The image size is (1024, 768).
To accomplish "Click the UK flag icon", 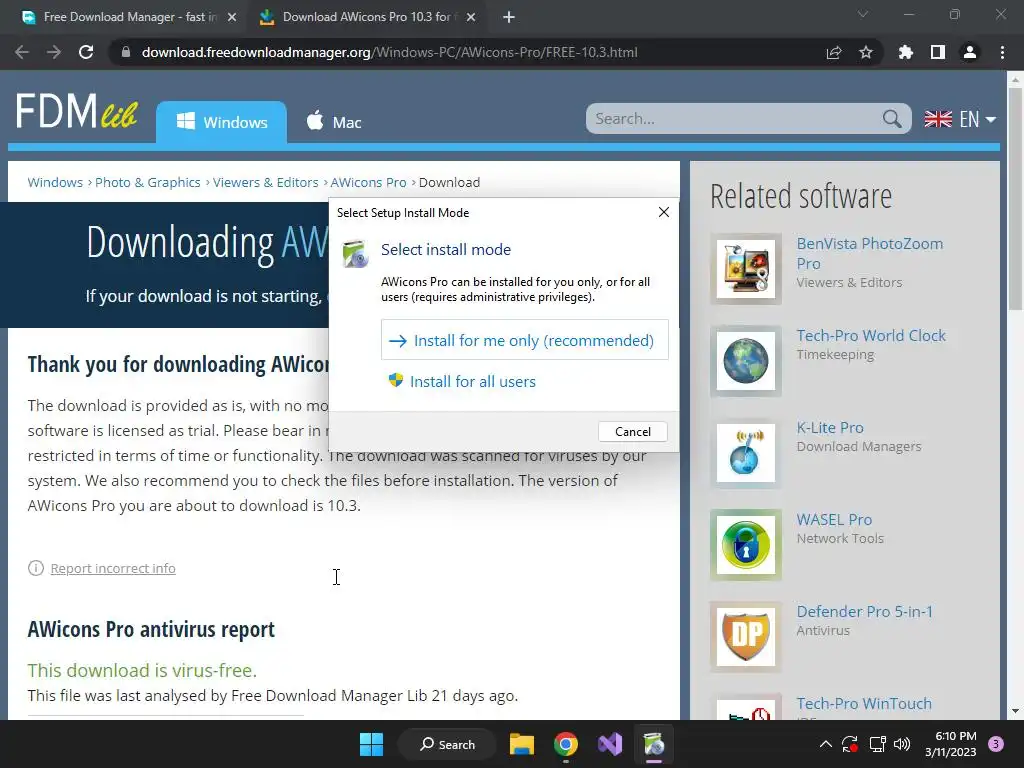I will click(938, 119).
